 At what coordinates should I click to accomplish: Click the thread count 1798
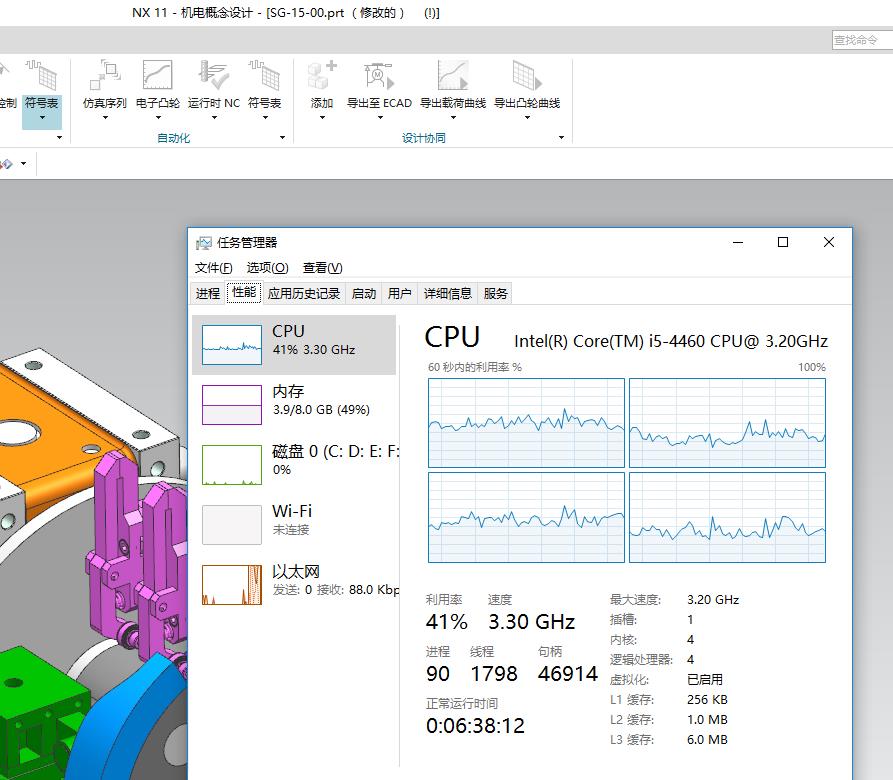[x=494, y=674]
